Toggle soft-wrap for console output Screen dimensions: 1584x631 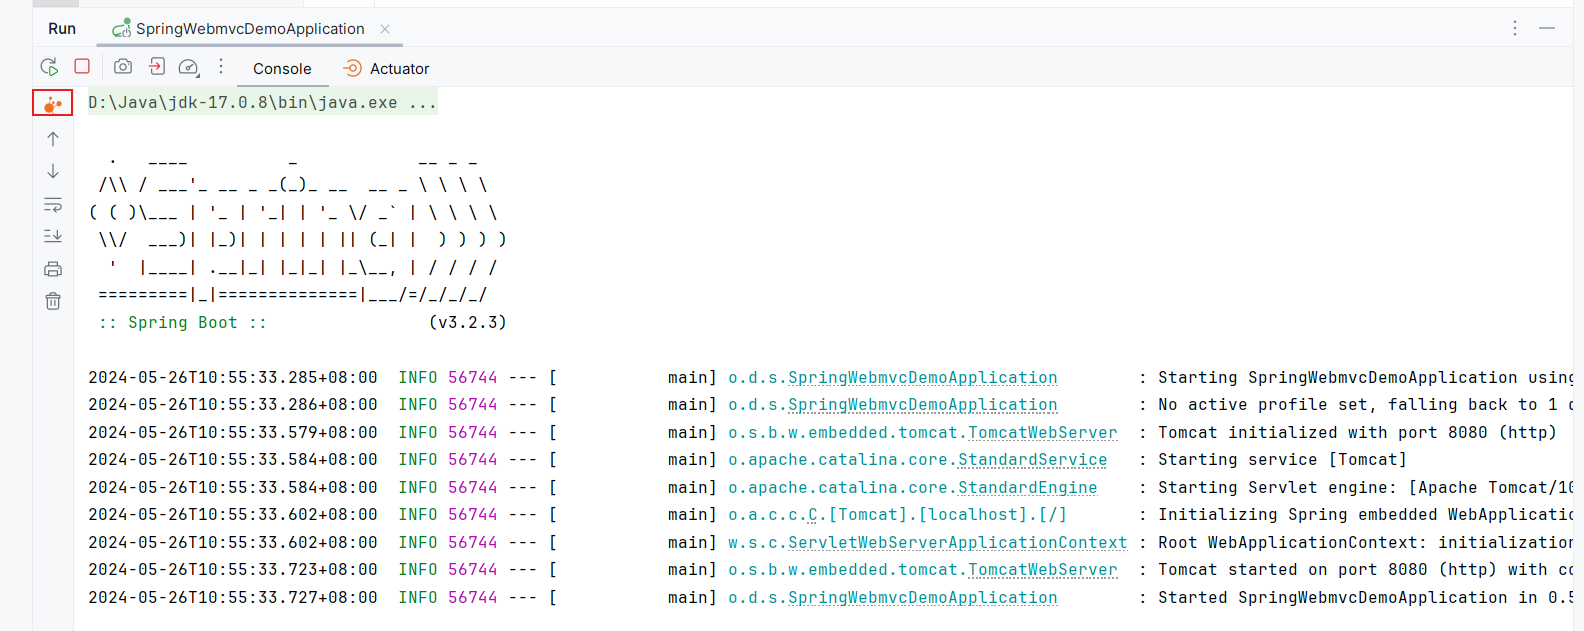(x=53, y=205)
